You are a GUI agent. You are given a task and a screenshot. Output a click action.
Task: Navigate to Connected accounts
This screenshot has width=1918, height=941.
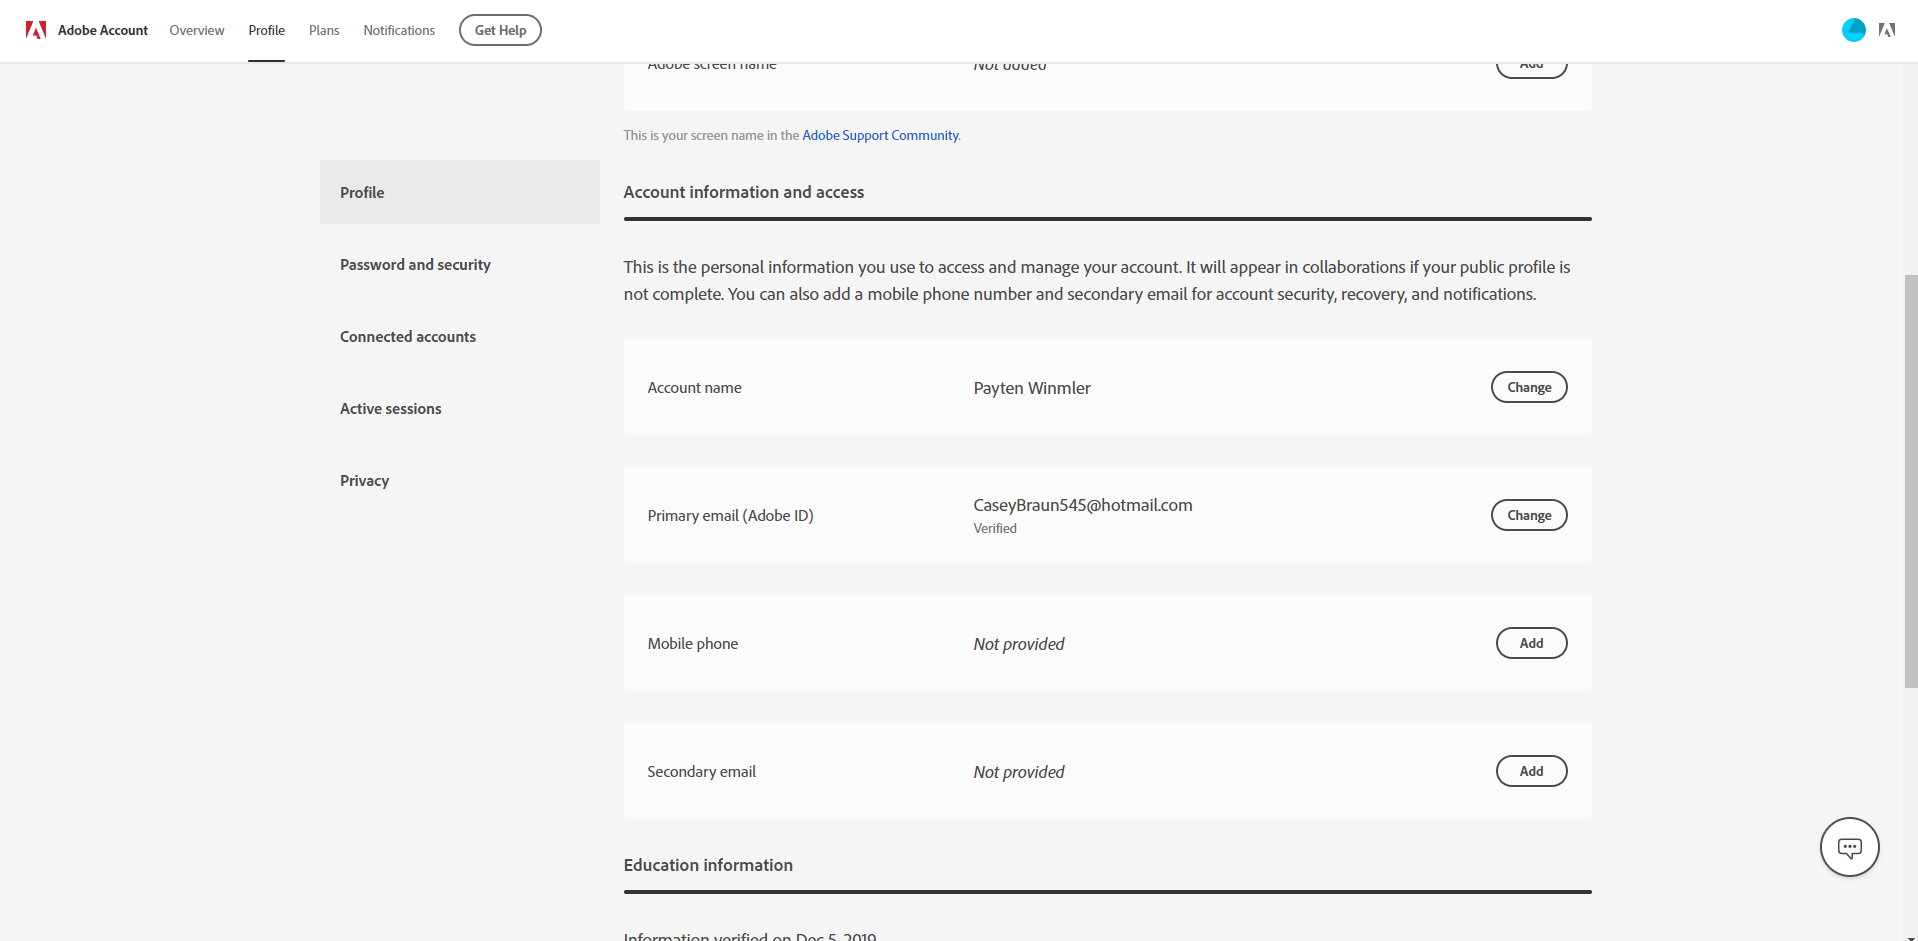click(x=408, y=336)
